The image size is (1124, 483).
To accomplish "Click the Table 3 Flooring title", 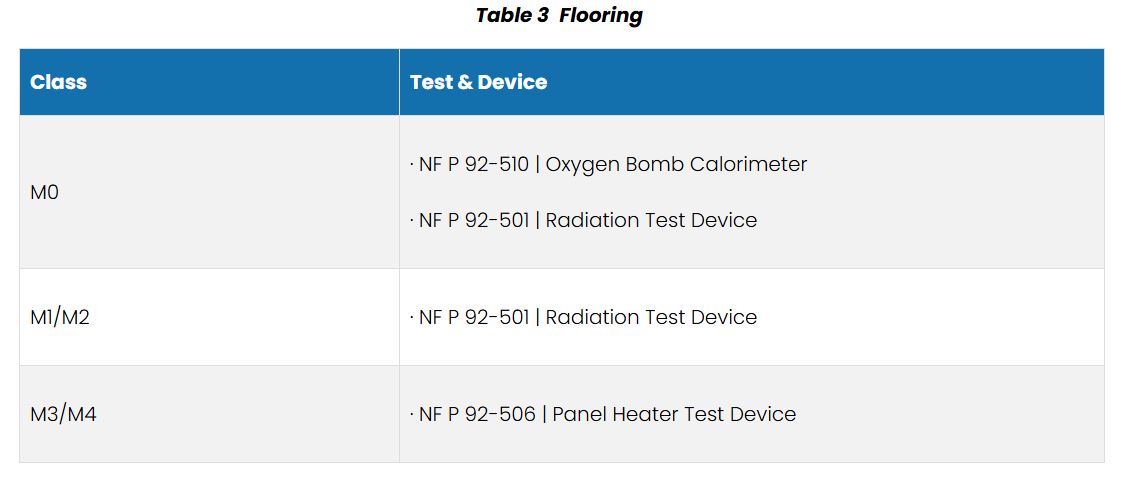I will click(x=559, y=15).
